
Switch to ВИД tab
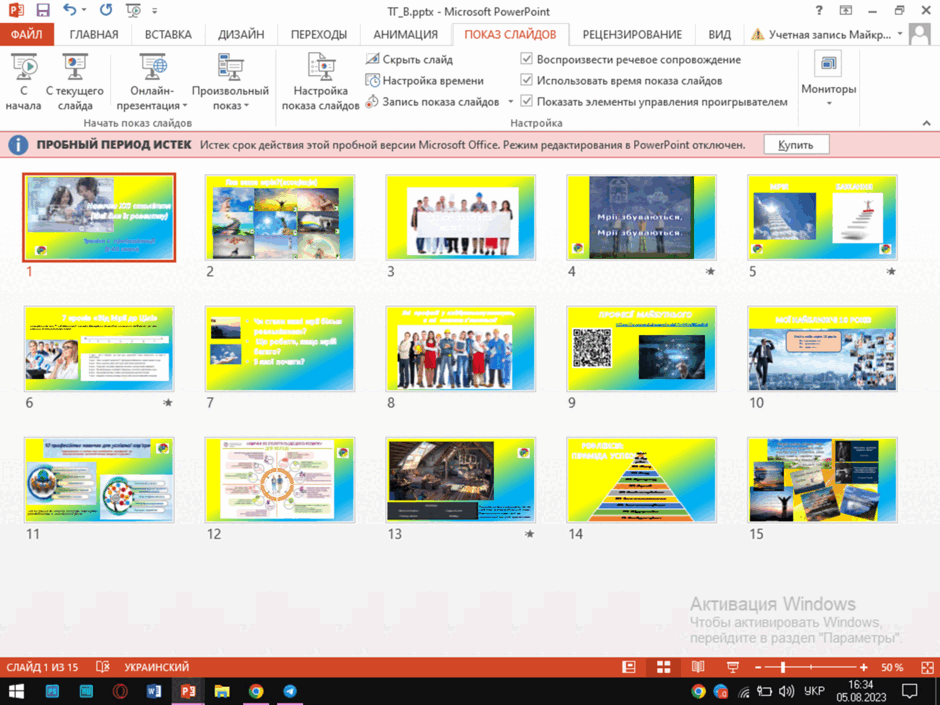[x=719, y=34]
